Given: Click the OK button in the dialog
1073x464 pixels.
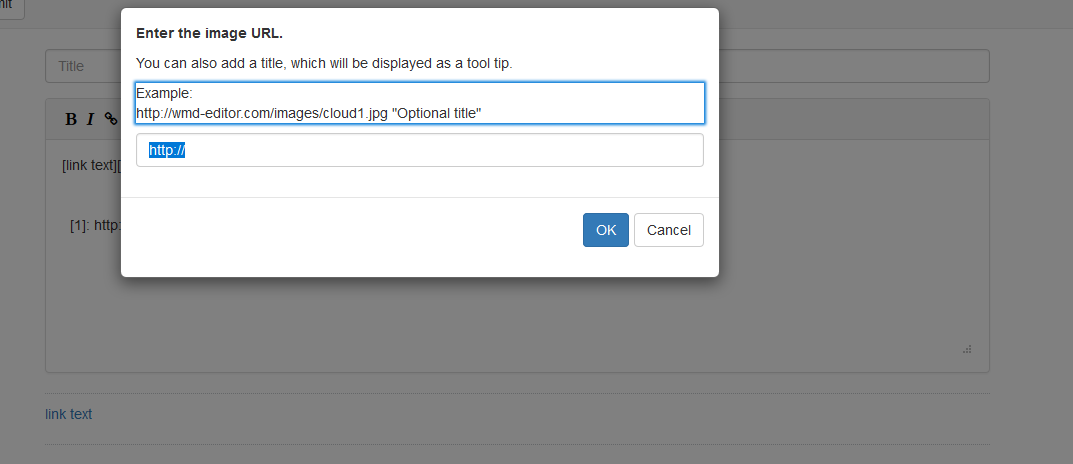Looking at the screenshot, I should (x=606, y=230).
